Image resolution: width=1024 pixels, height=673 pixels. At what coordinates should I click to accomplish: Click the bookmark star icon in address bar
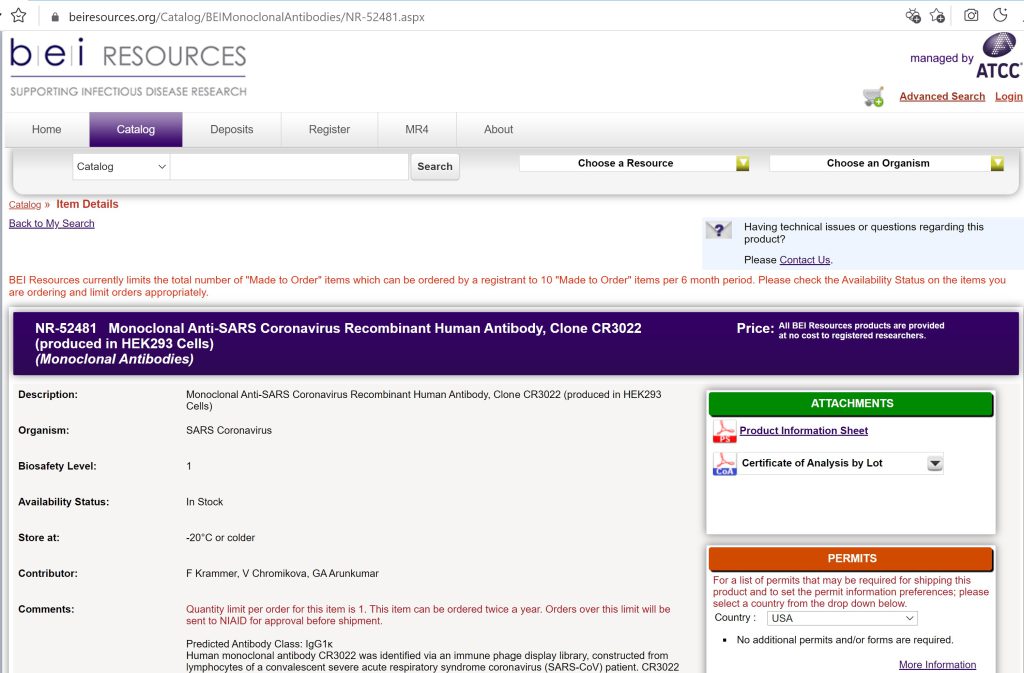[x=19, y=16]
